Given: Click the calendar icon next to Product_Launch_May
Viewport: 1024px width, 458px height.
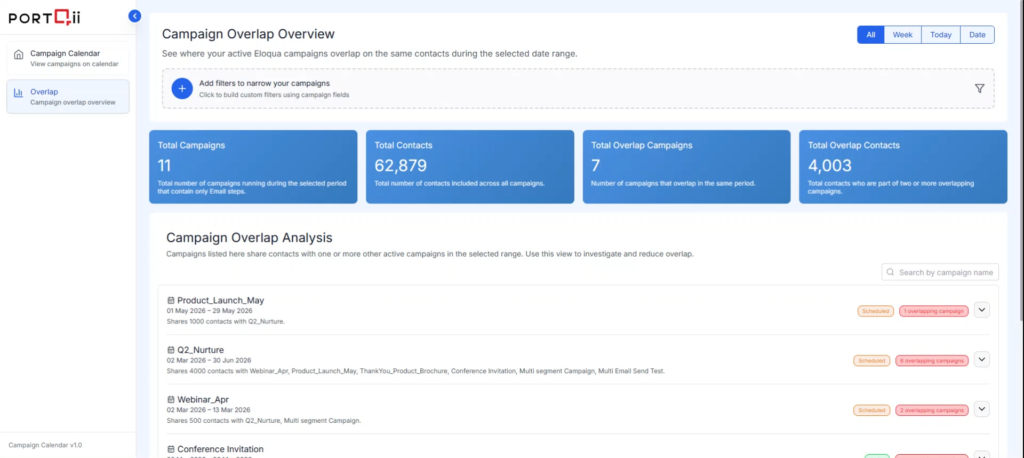Looking at the screenshot, I should (171, 300).
